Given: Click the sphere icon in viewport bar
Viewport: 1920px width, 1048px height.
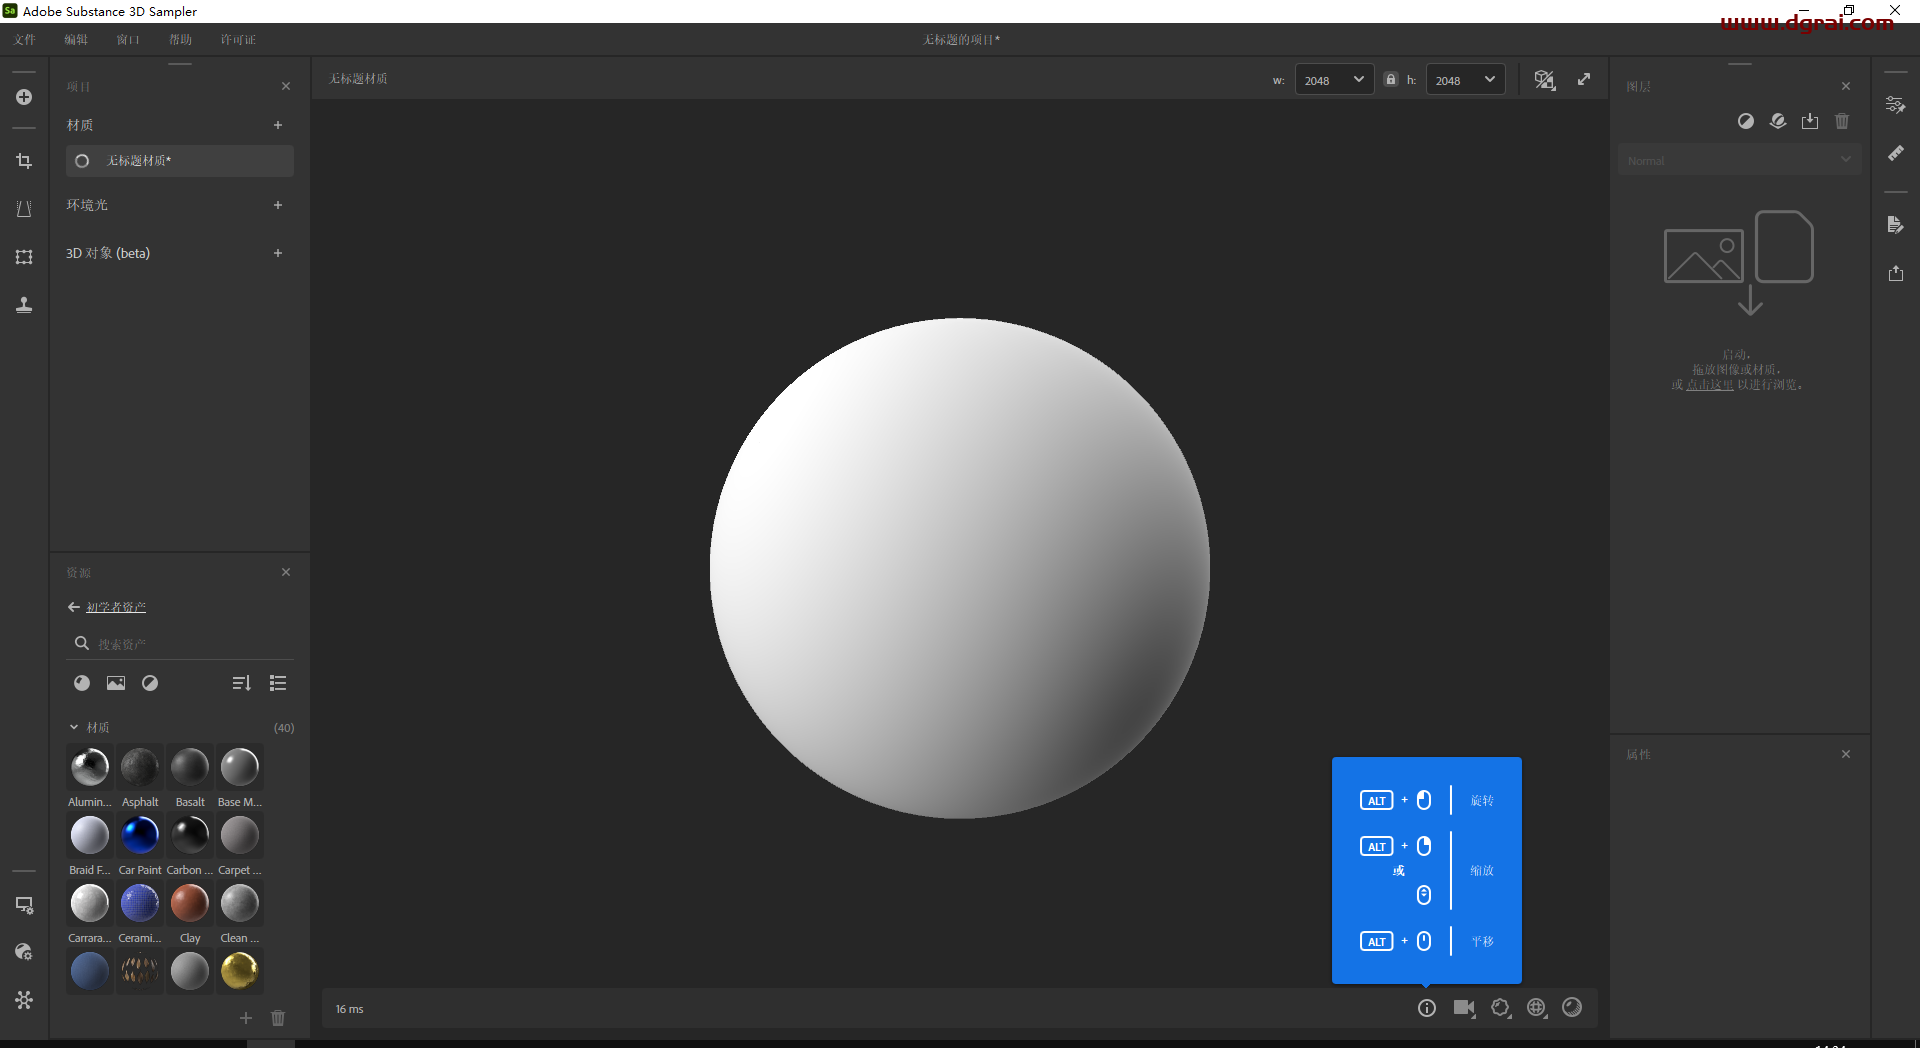Looking at the screenshot, I should point(1572,1007).
